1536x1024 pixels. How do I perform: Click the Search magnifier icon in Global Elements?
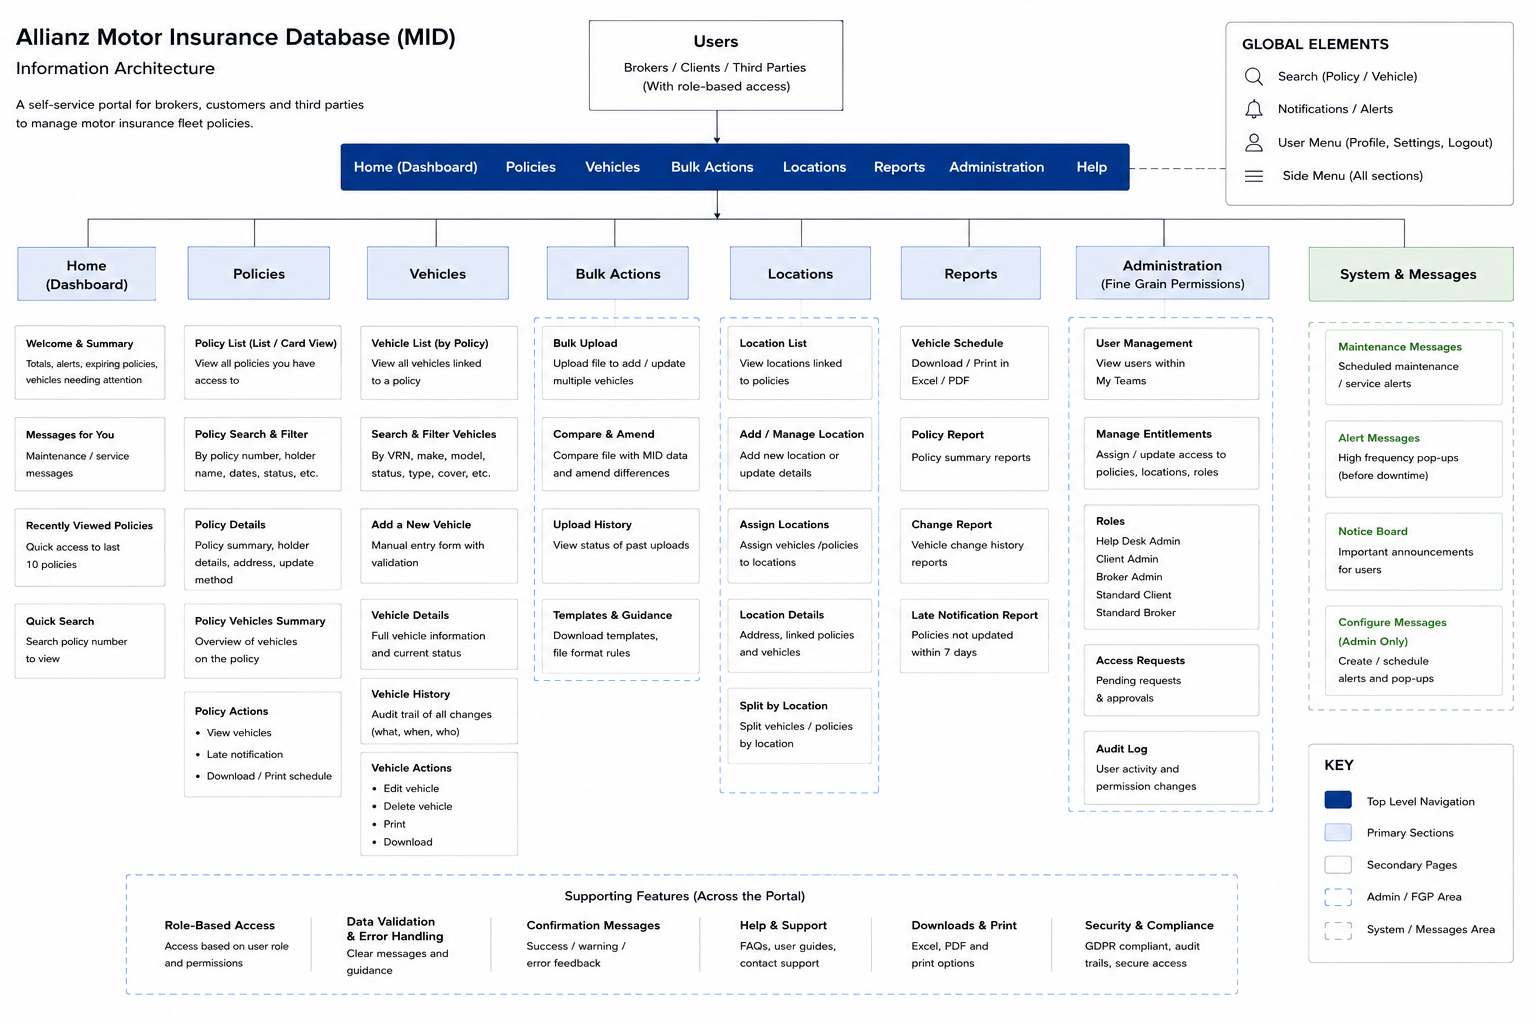pos(1253,76)
